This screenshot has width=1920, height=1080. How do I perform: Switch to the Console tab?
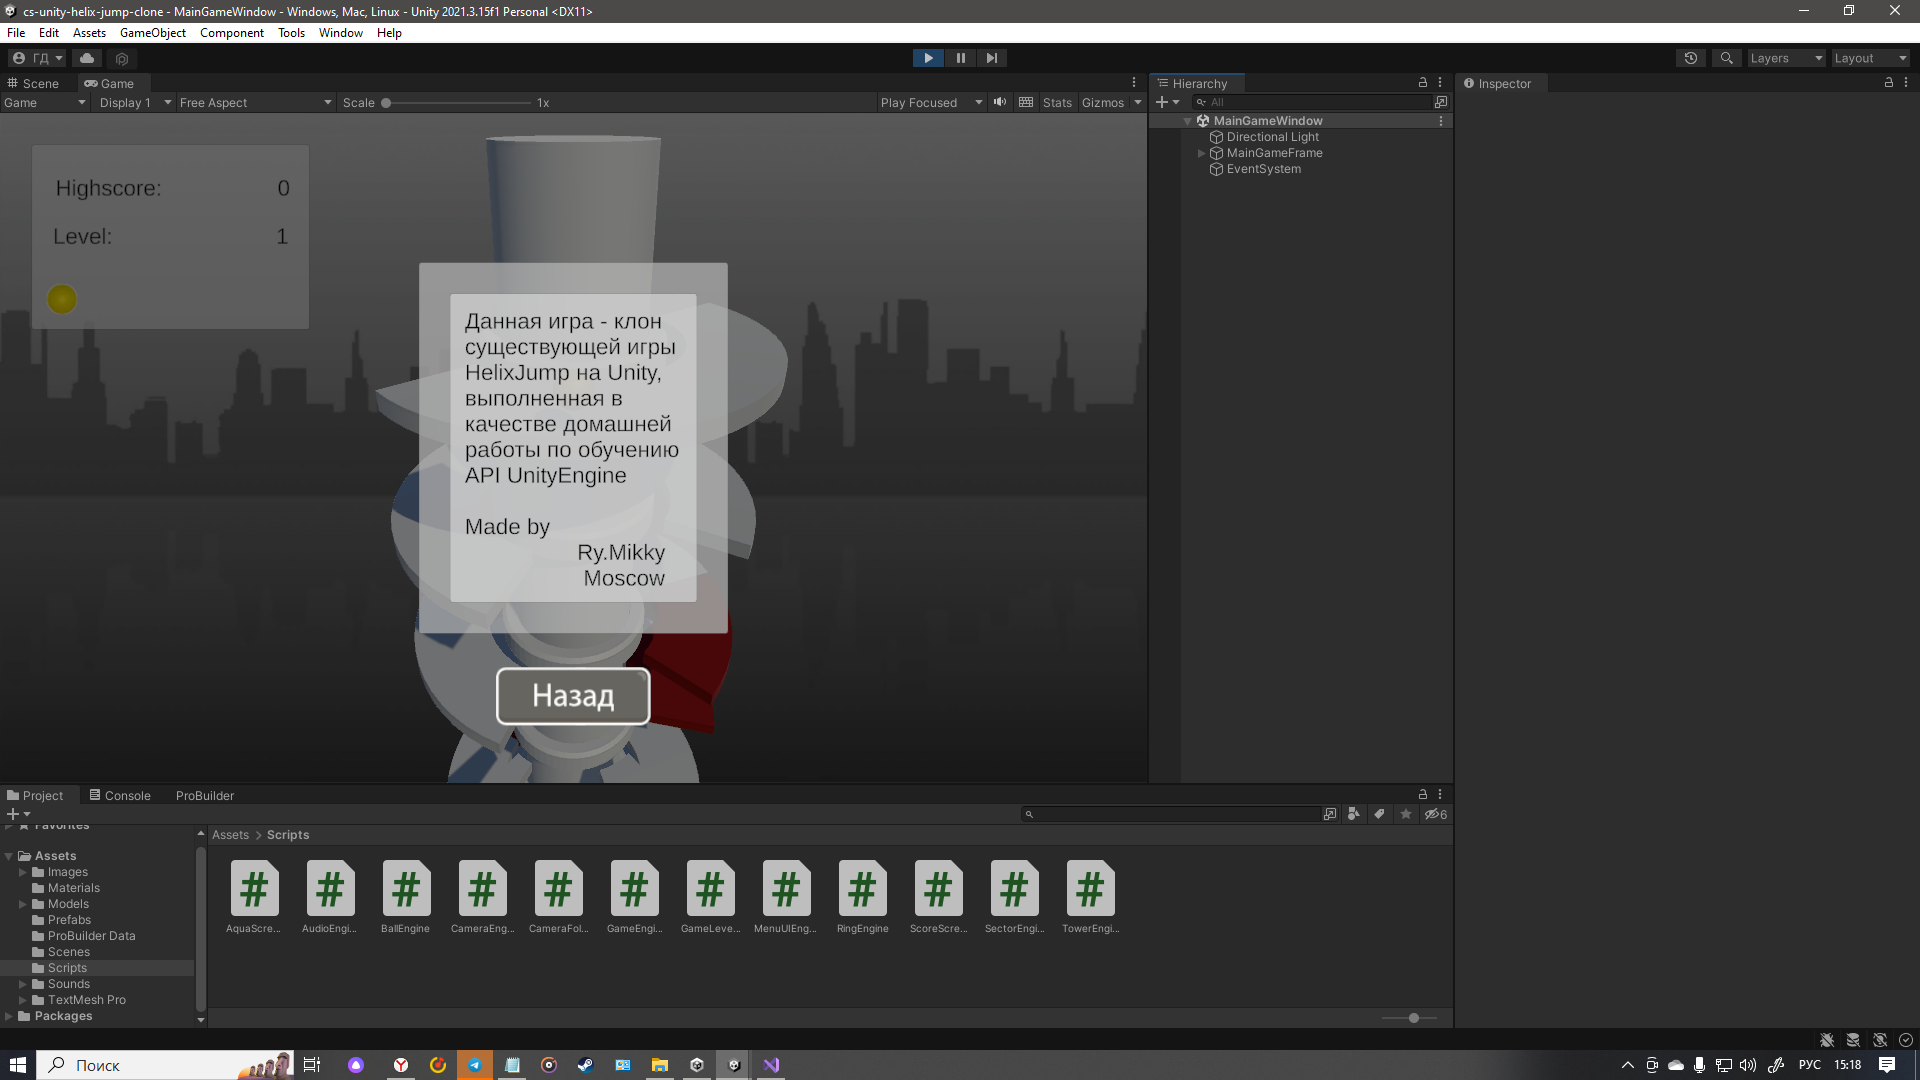[x=120, y=795]
